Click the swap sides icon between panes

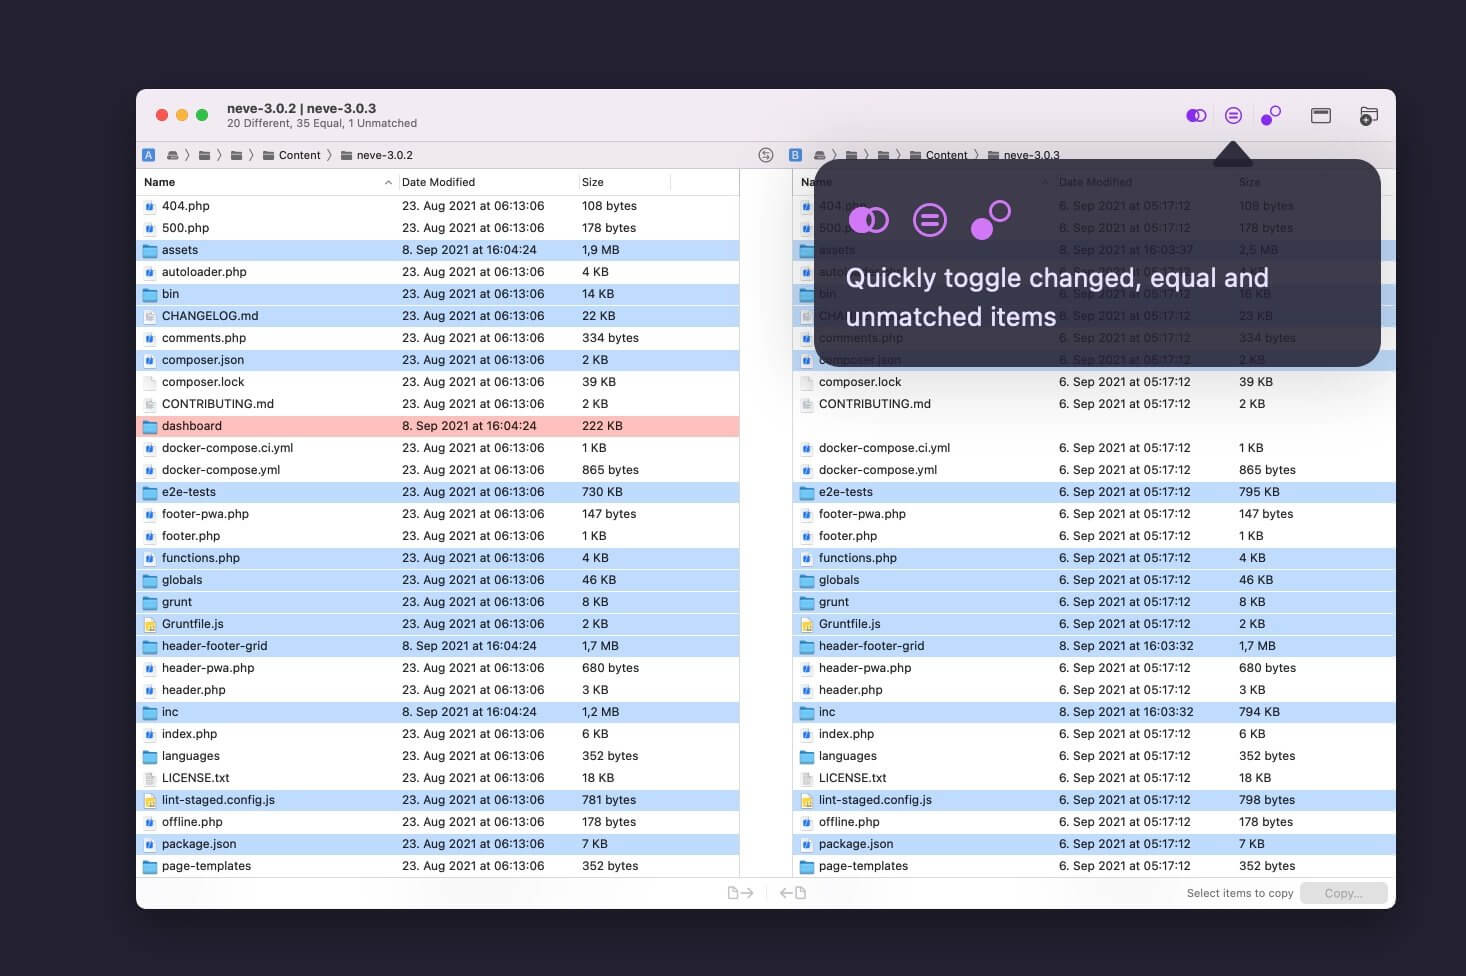(766, 155)
